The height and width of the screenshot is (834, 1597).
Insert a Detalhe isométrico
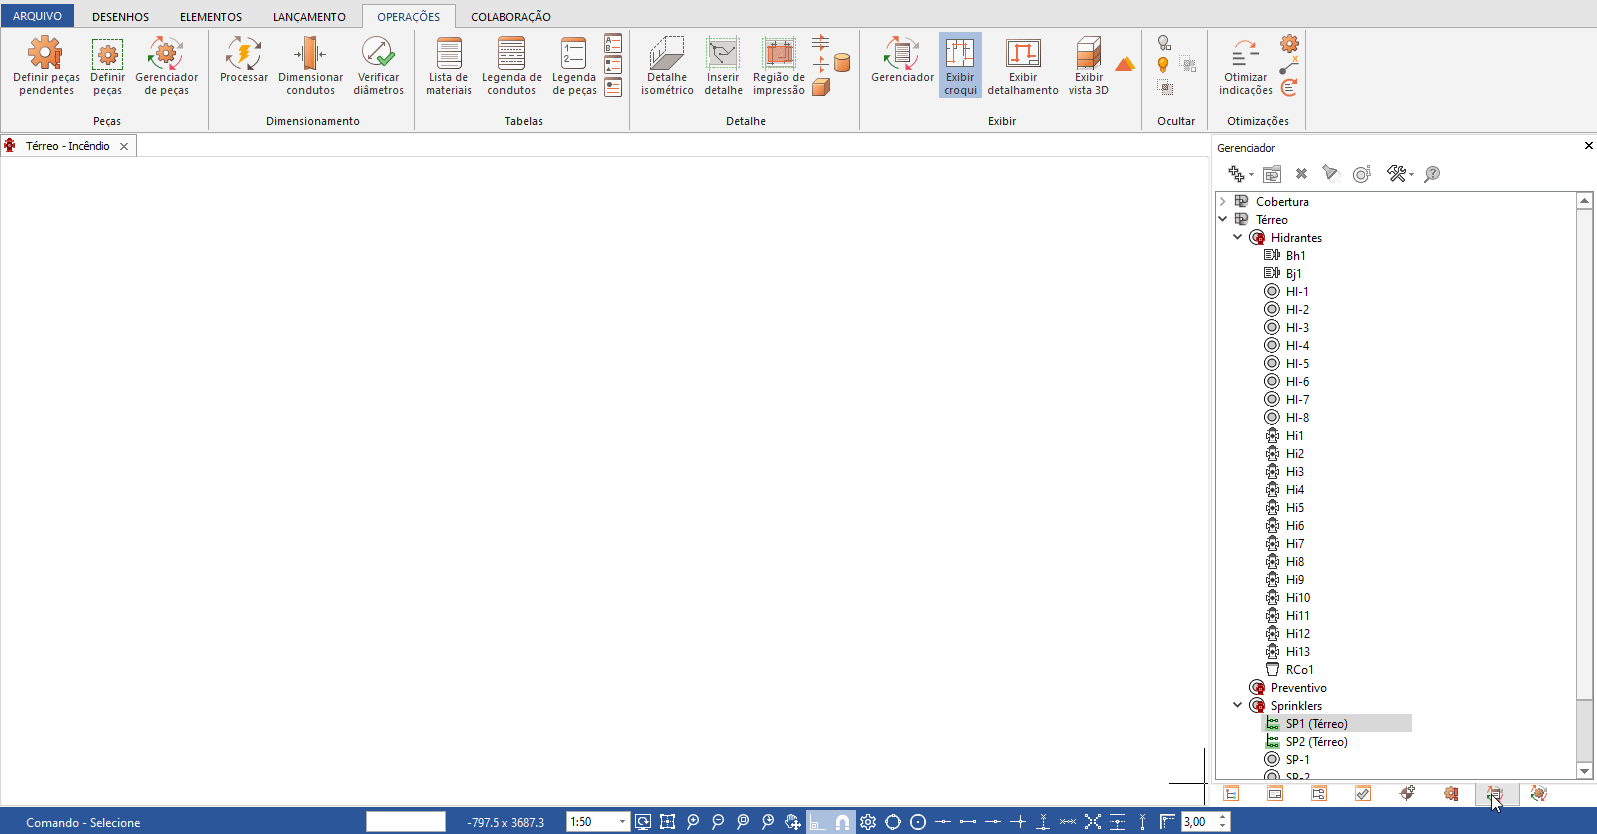666,66
